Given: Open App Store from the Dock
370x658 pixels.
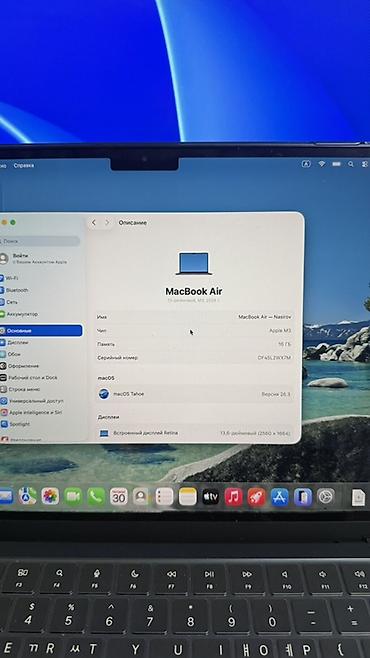Looking at the screenshot, I should tap(279, 497).
